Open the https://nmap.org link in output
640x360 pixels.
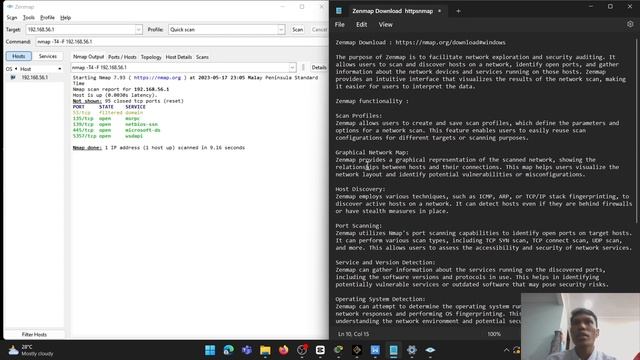pyautogui.click(x=157, y=78)
